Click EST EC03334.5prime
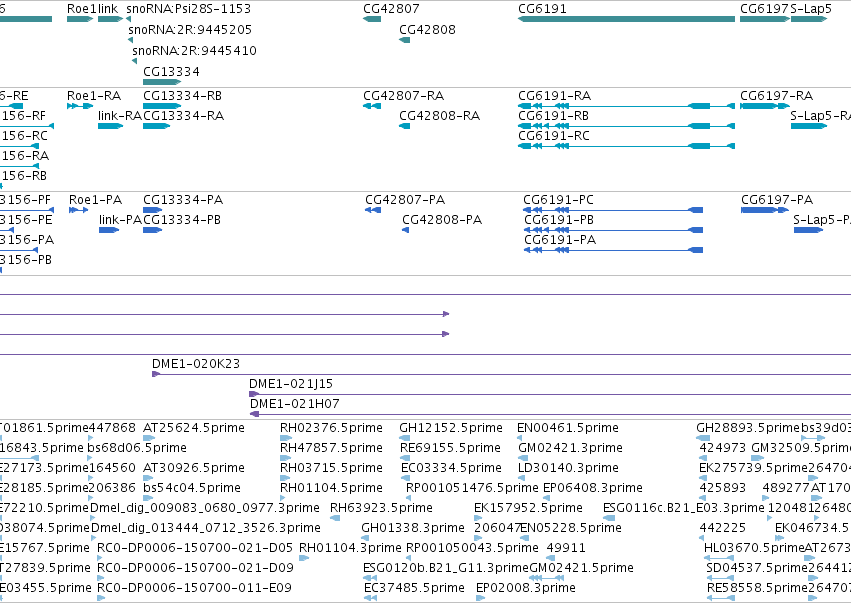This screenshot has width=851, height=603. (451, 468)
